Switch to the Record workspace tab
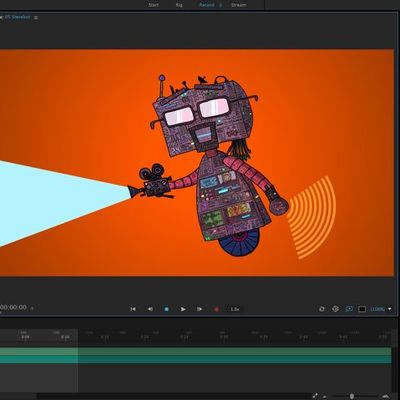This screenshot has height=400, width=400. pyautogui.click(x=207, y=5)
